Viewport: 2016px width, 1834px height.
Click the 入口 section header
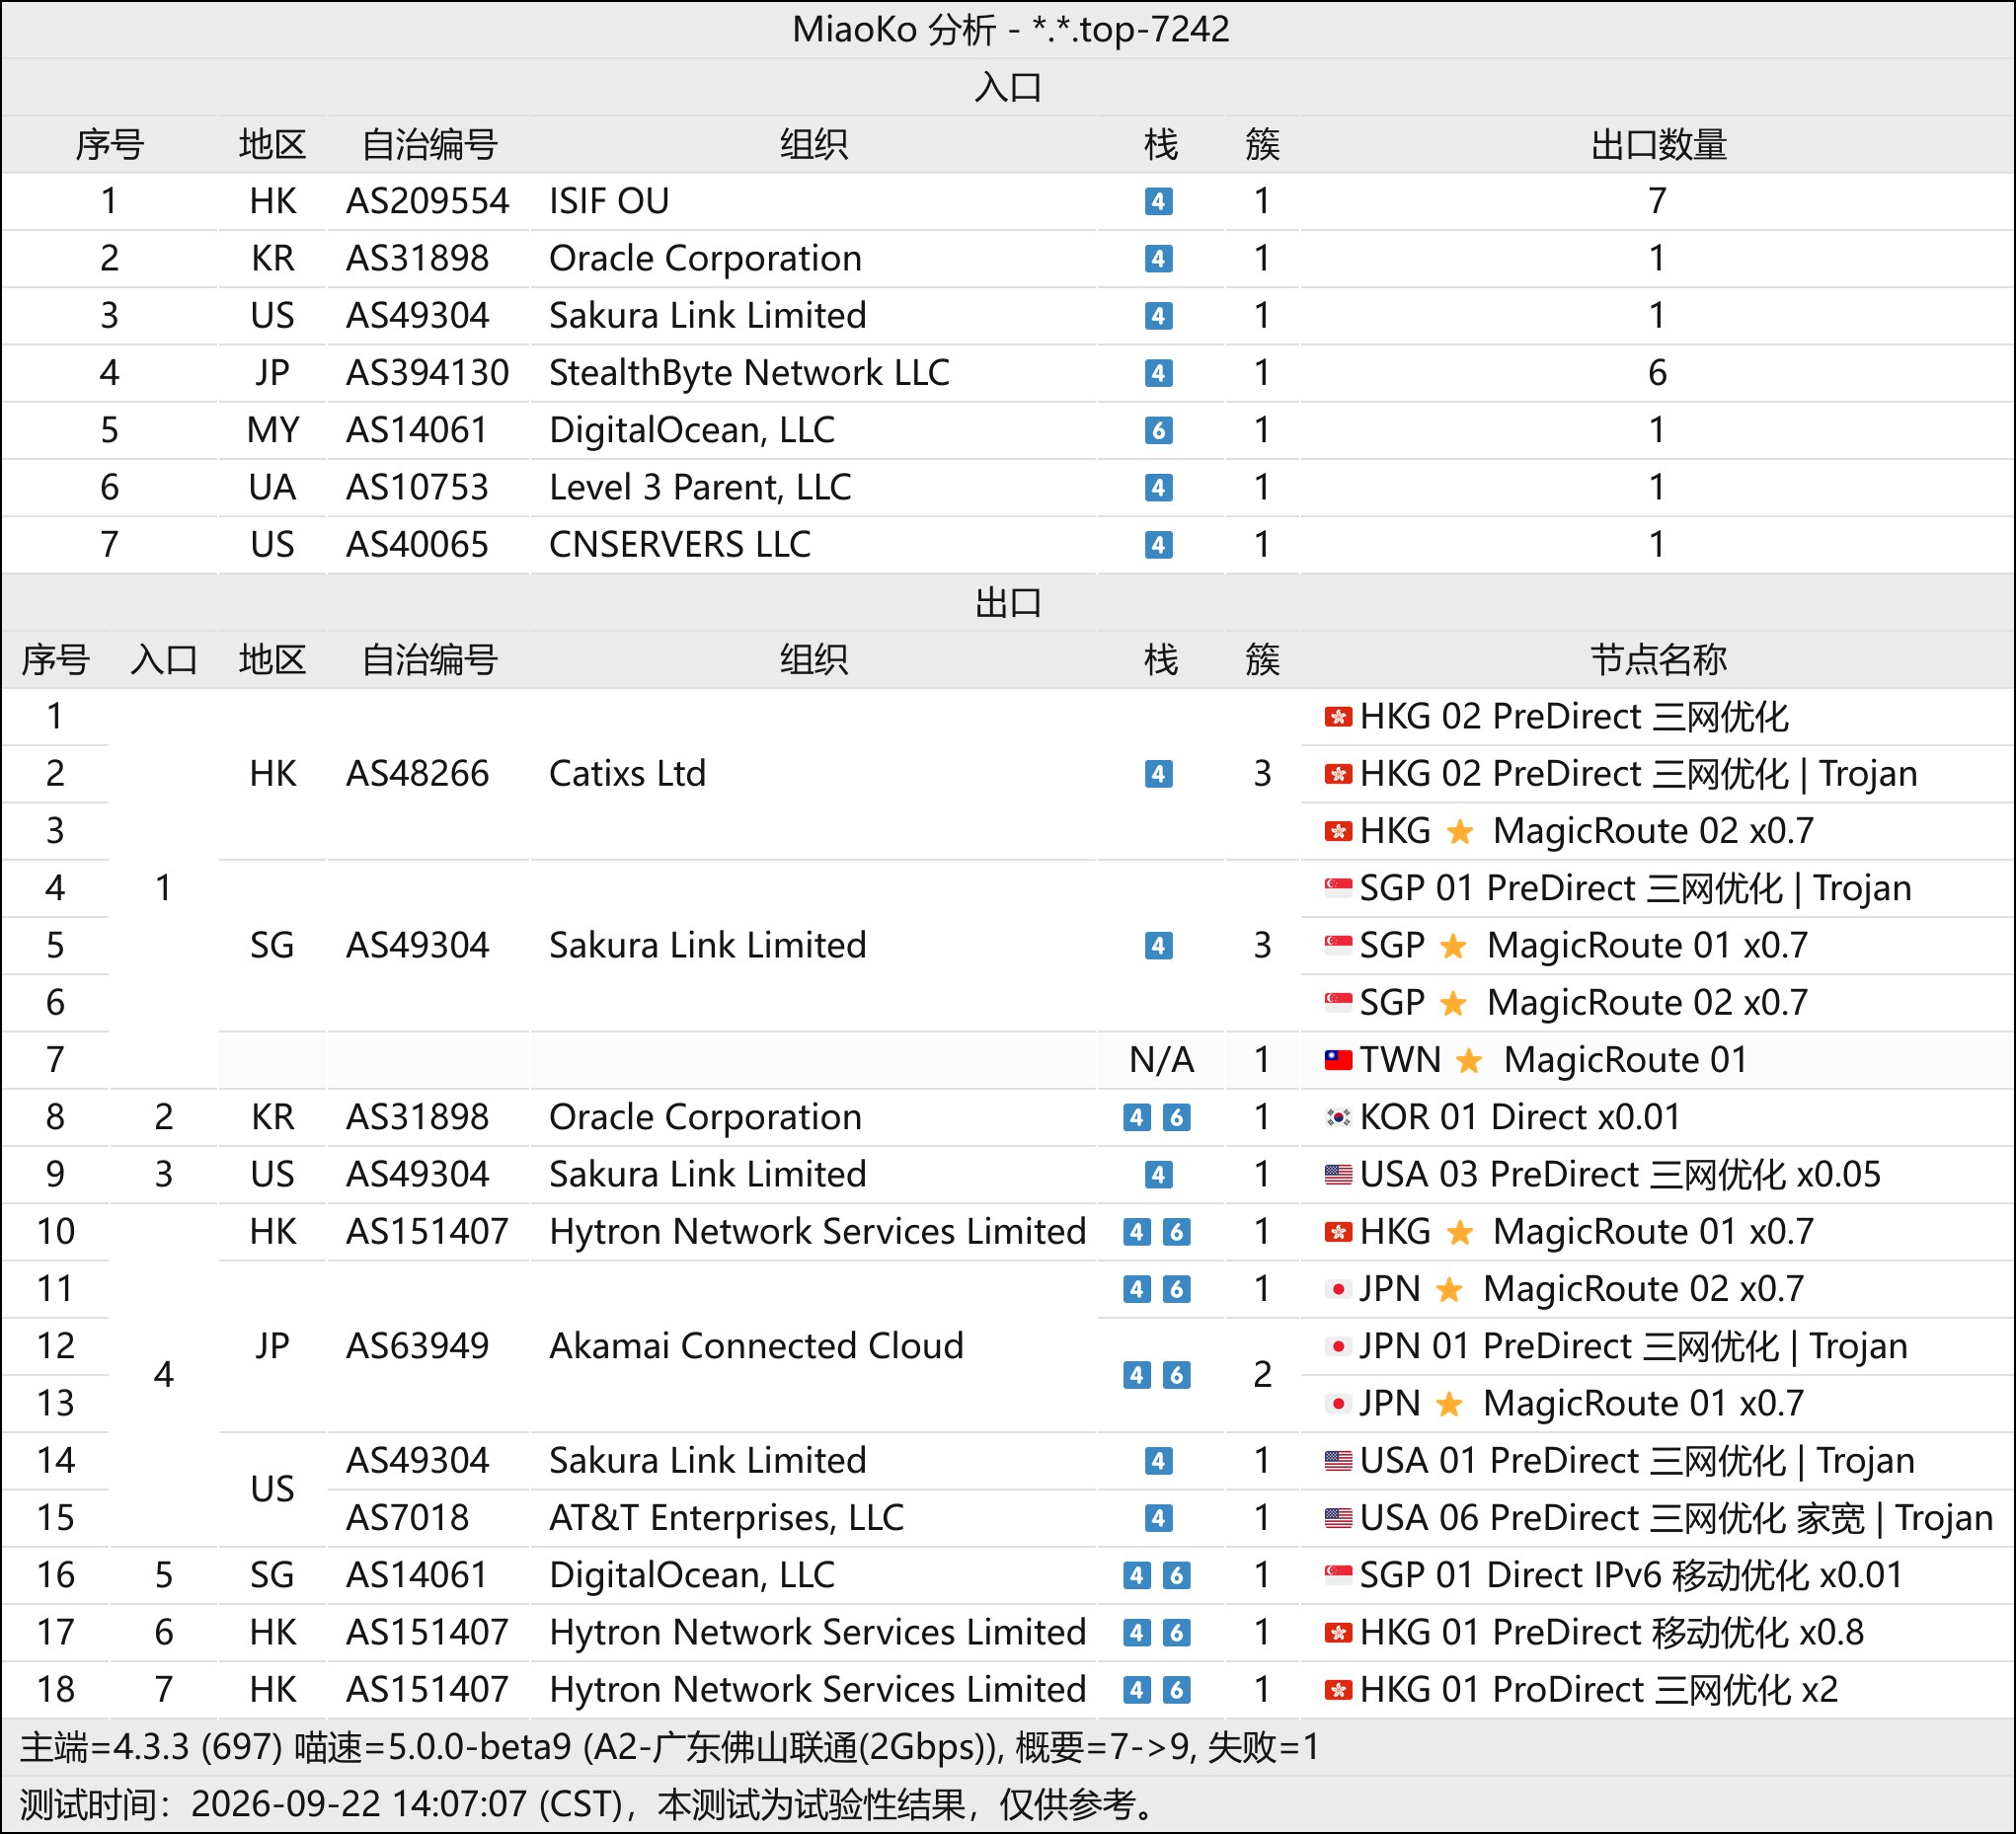pos(1008,87)
